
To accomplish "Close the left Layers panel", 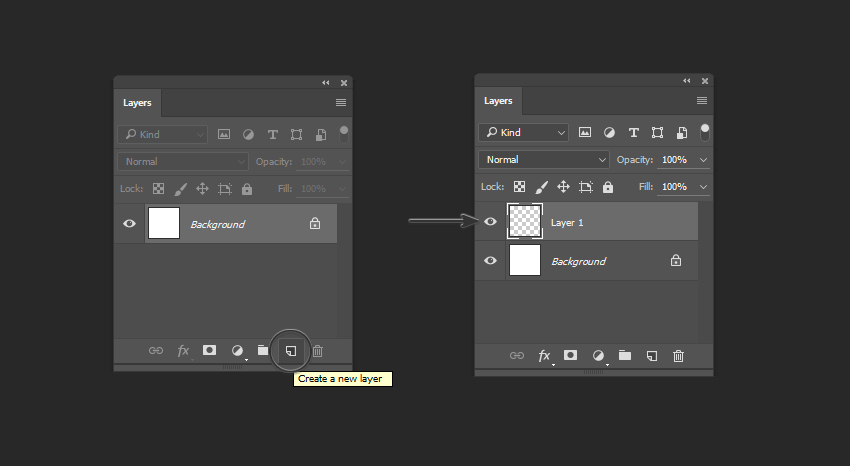I will click(x=344, y=83).
